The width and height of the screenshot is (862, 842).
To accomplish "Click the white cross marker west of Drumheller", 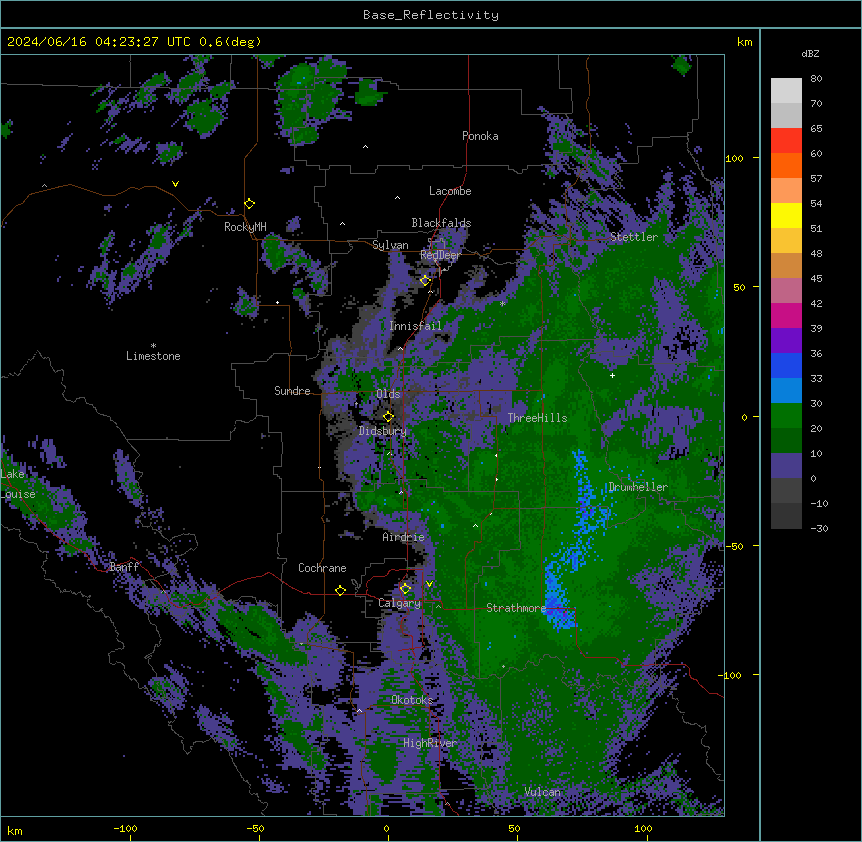I will [612, 375].
